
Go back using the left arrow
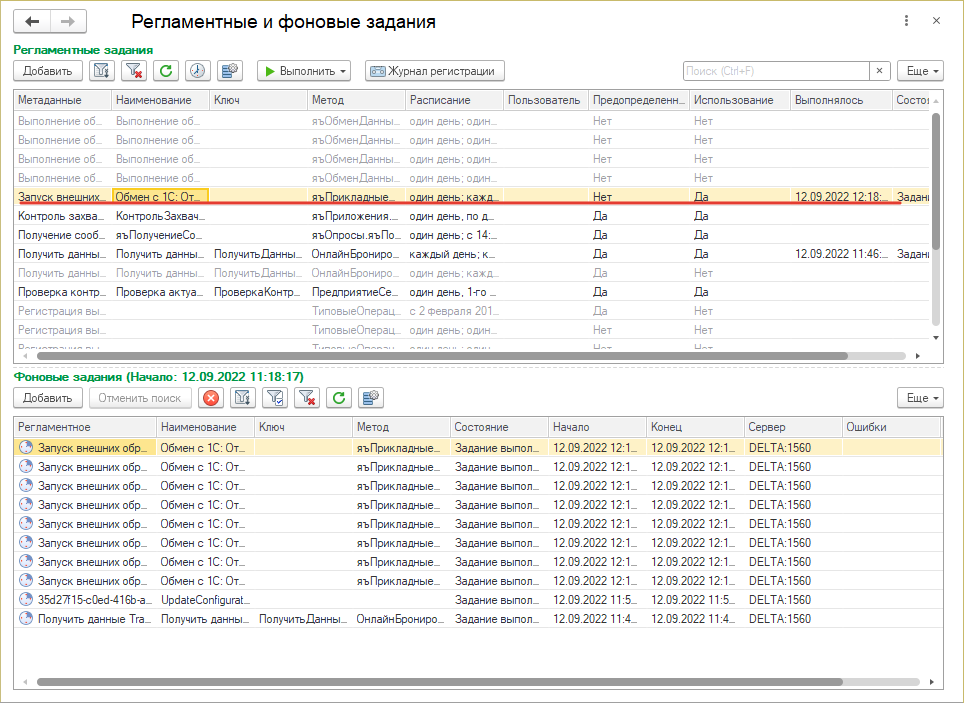pos(32,21)
